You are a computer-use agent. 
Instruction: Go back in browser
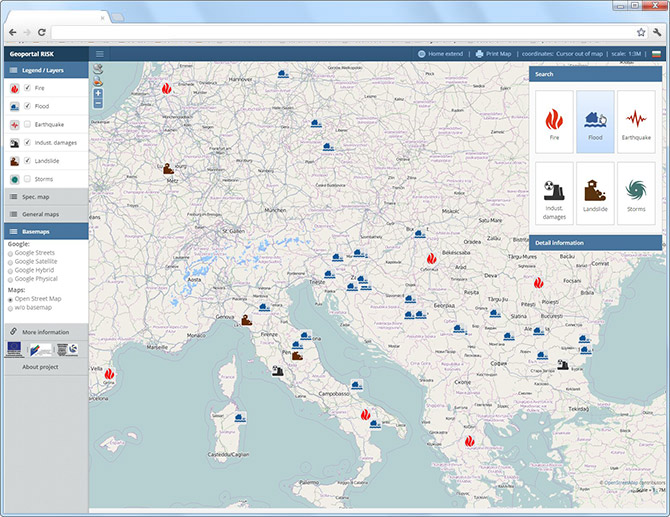13,32
